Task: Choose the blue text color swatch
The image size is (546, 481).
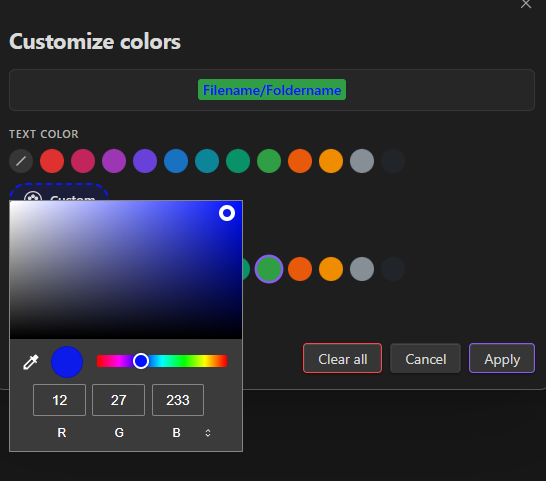Action: [x=176, y=161]
